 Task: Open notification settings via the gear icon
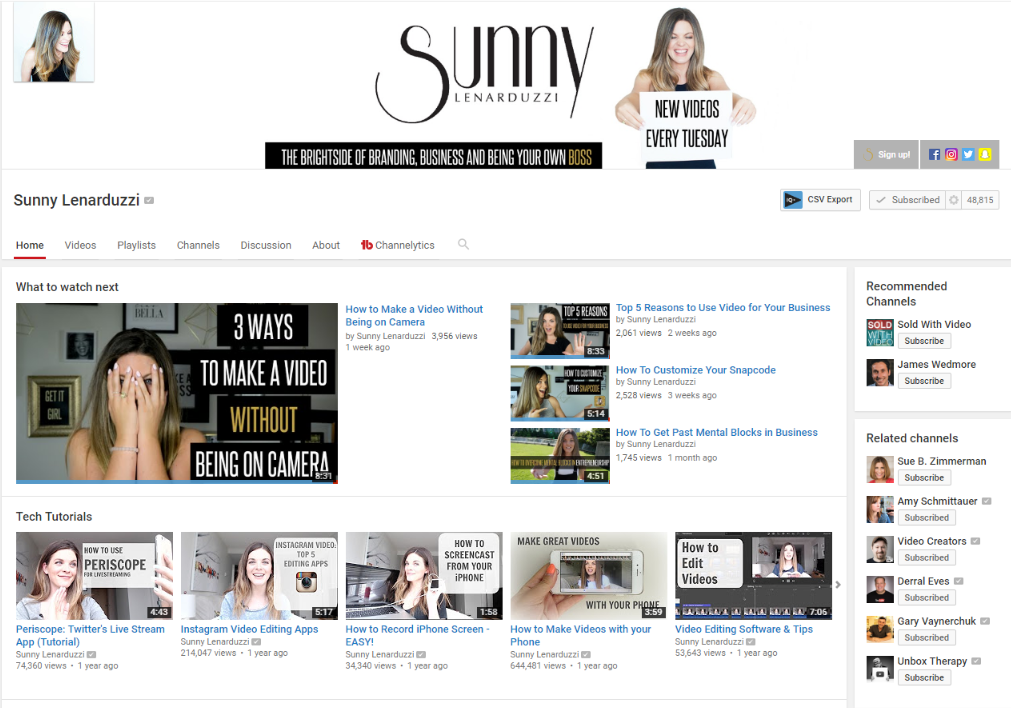click(953, 200)
